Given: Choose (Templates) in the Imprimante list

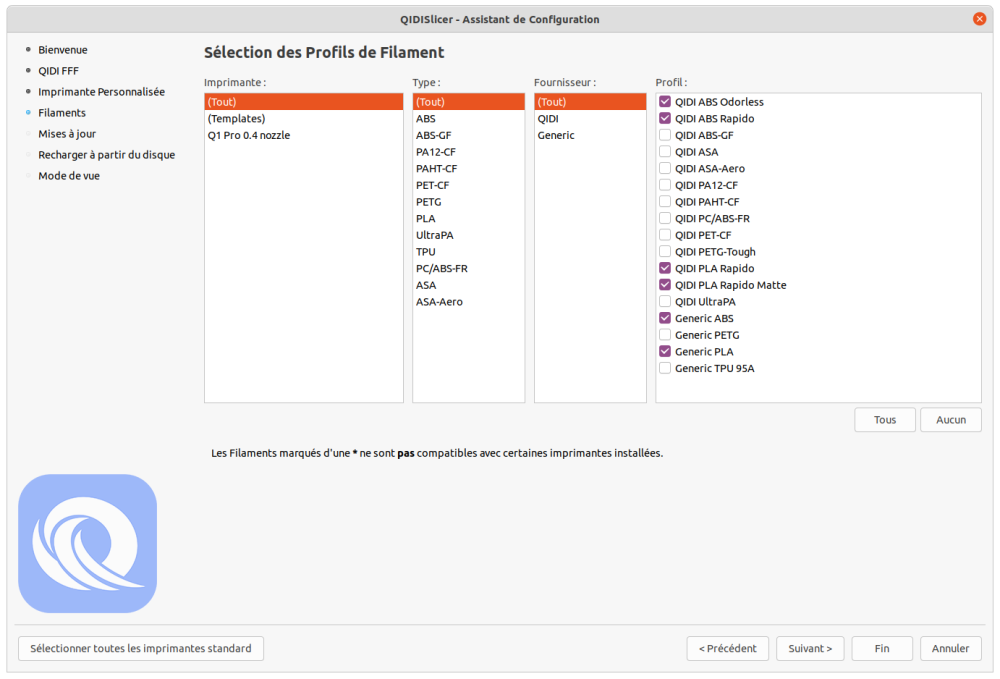Looking at the screenshot, I should pyautogui.click(x=304, y=119).
